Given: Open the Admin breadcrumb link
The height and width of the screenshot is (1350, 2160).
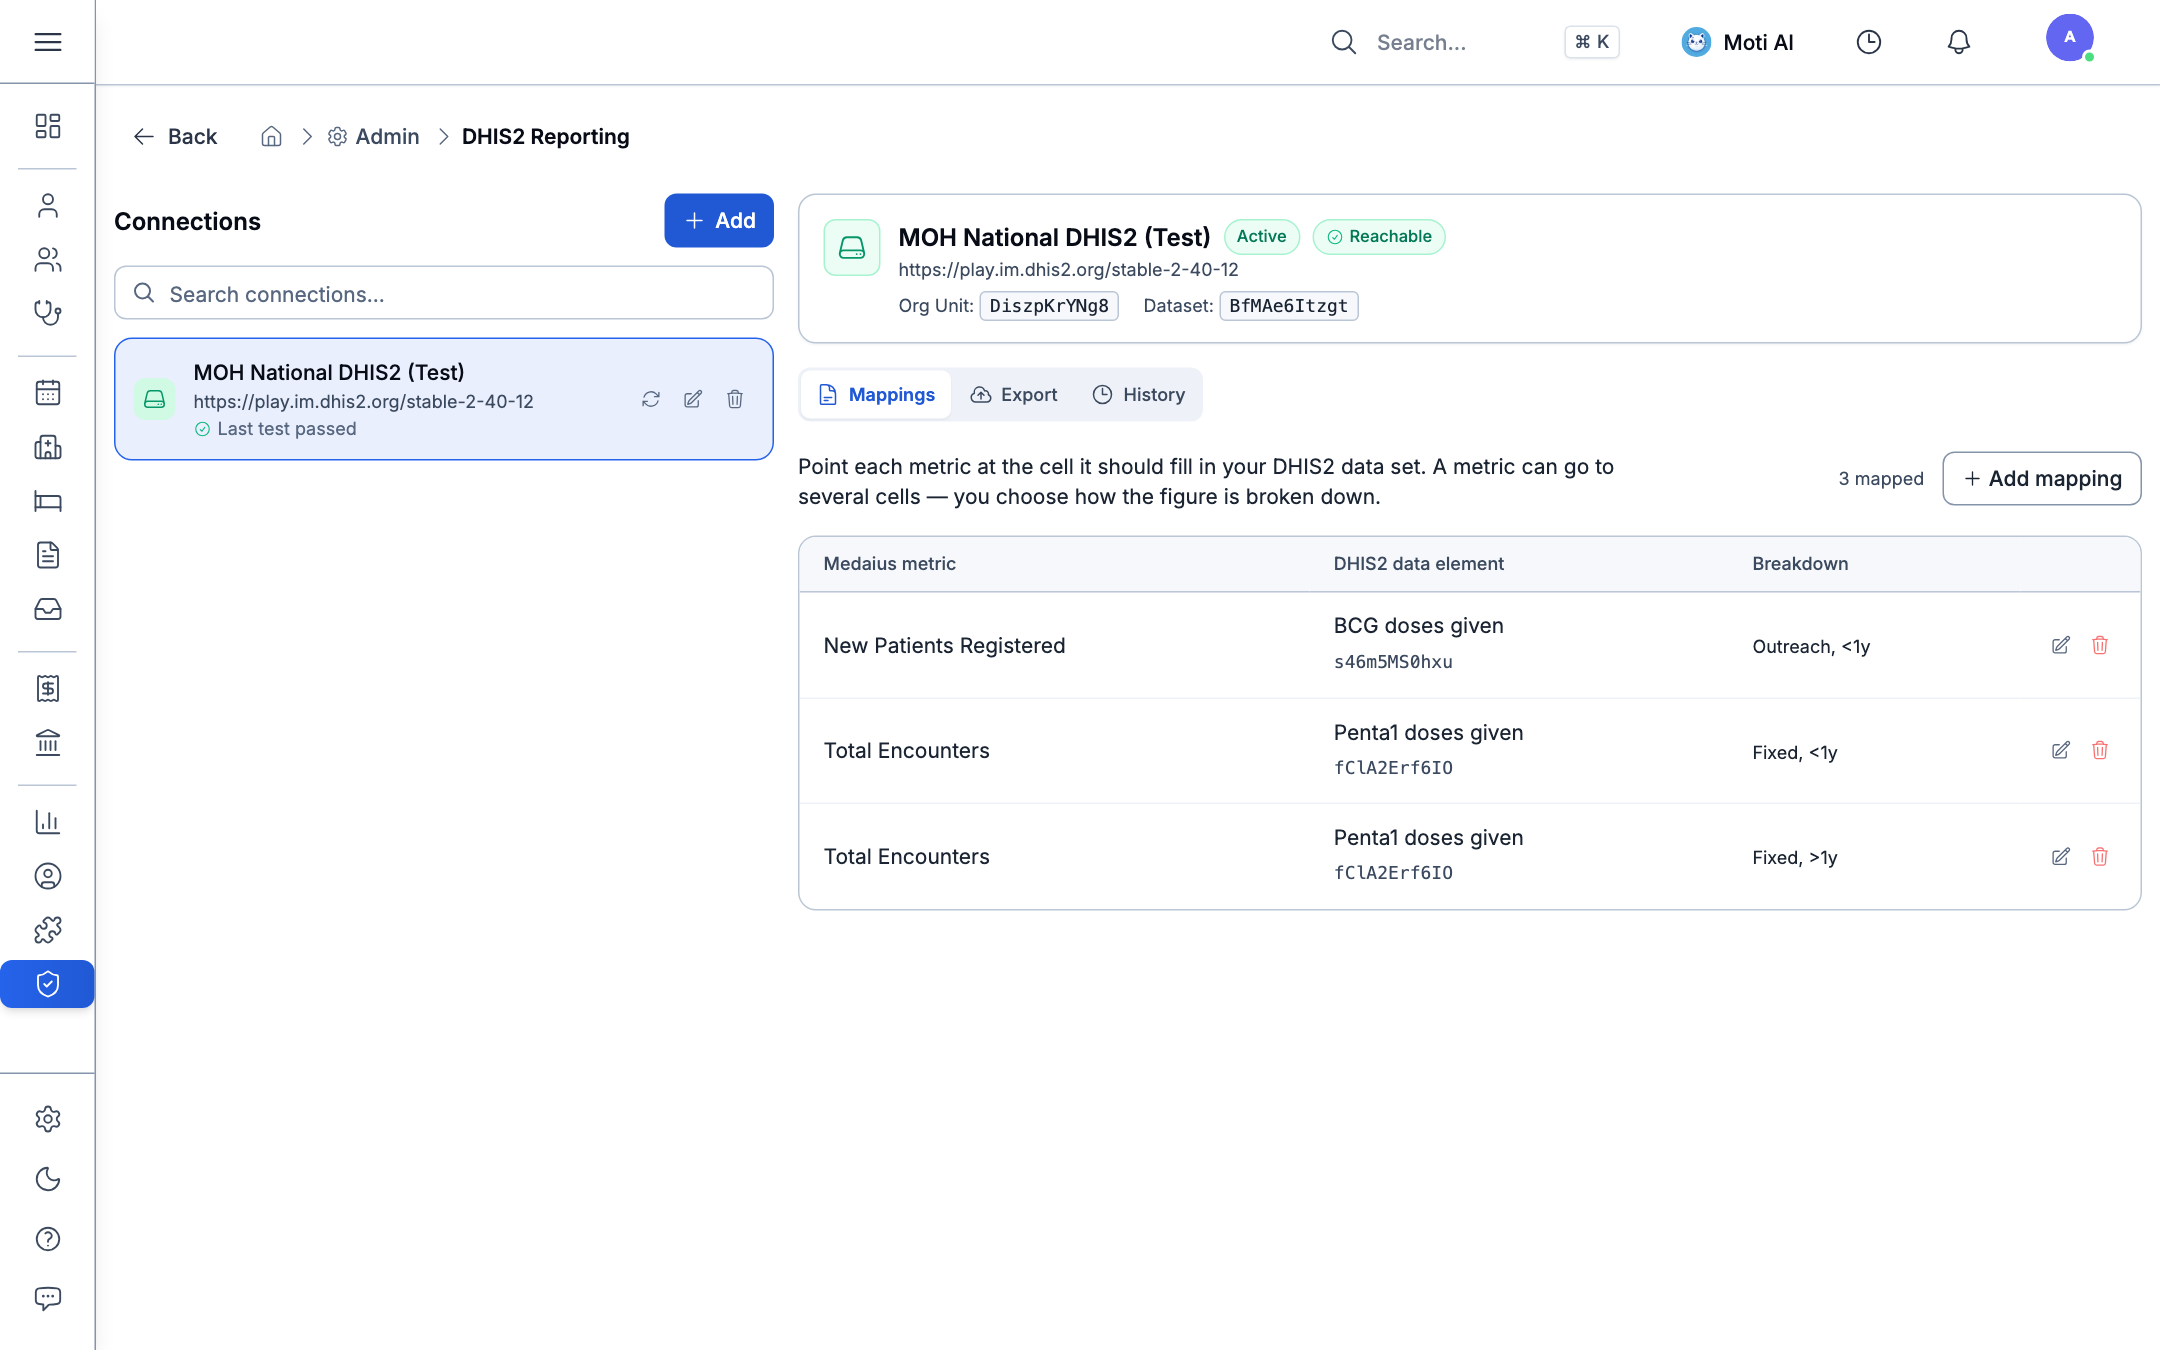Looking at the screenshot, I should [x=373, y=136].
